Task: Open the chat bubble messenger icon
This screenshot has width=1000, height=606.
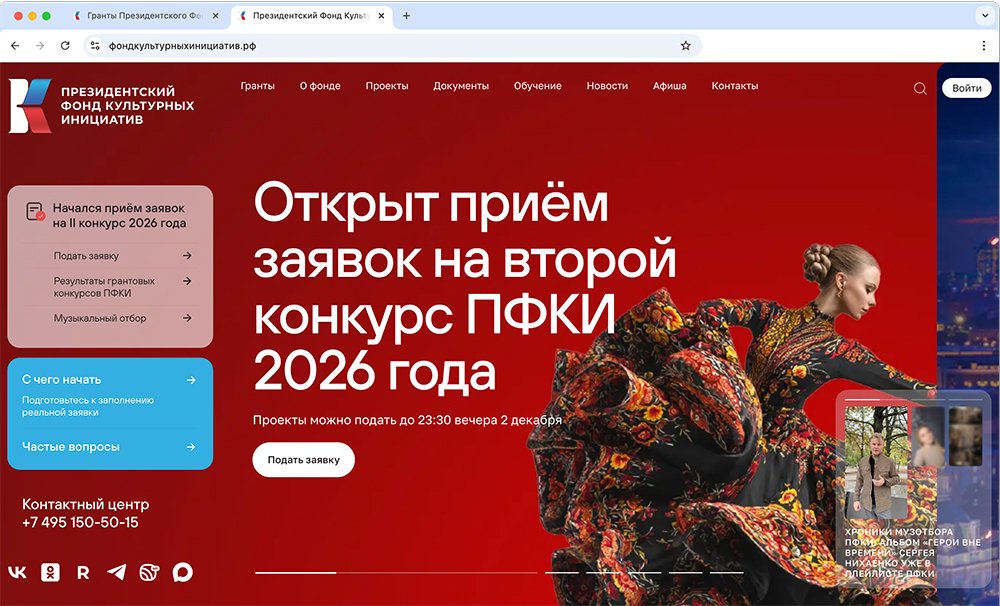Action: [182, 572]
